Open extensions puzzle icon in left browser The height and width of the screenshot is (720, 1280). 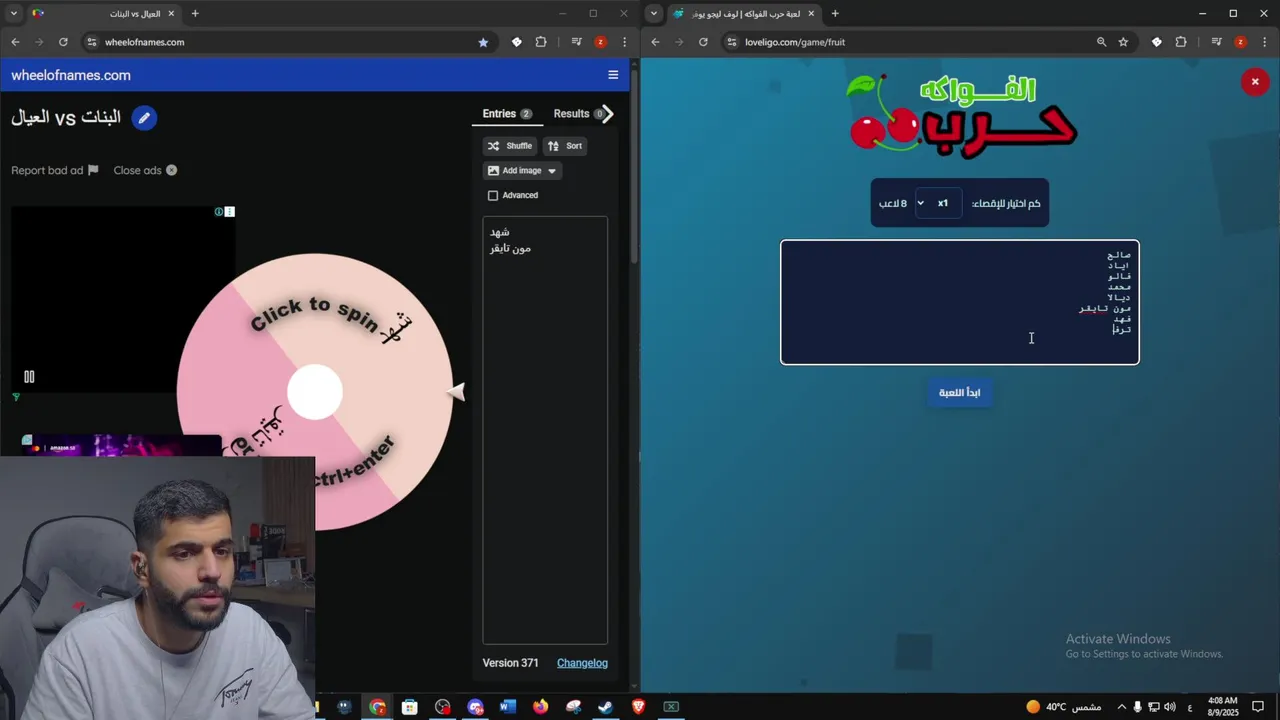541,42
